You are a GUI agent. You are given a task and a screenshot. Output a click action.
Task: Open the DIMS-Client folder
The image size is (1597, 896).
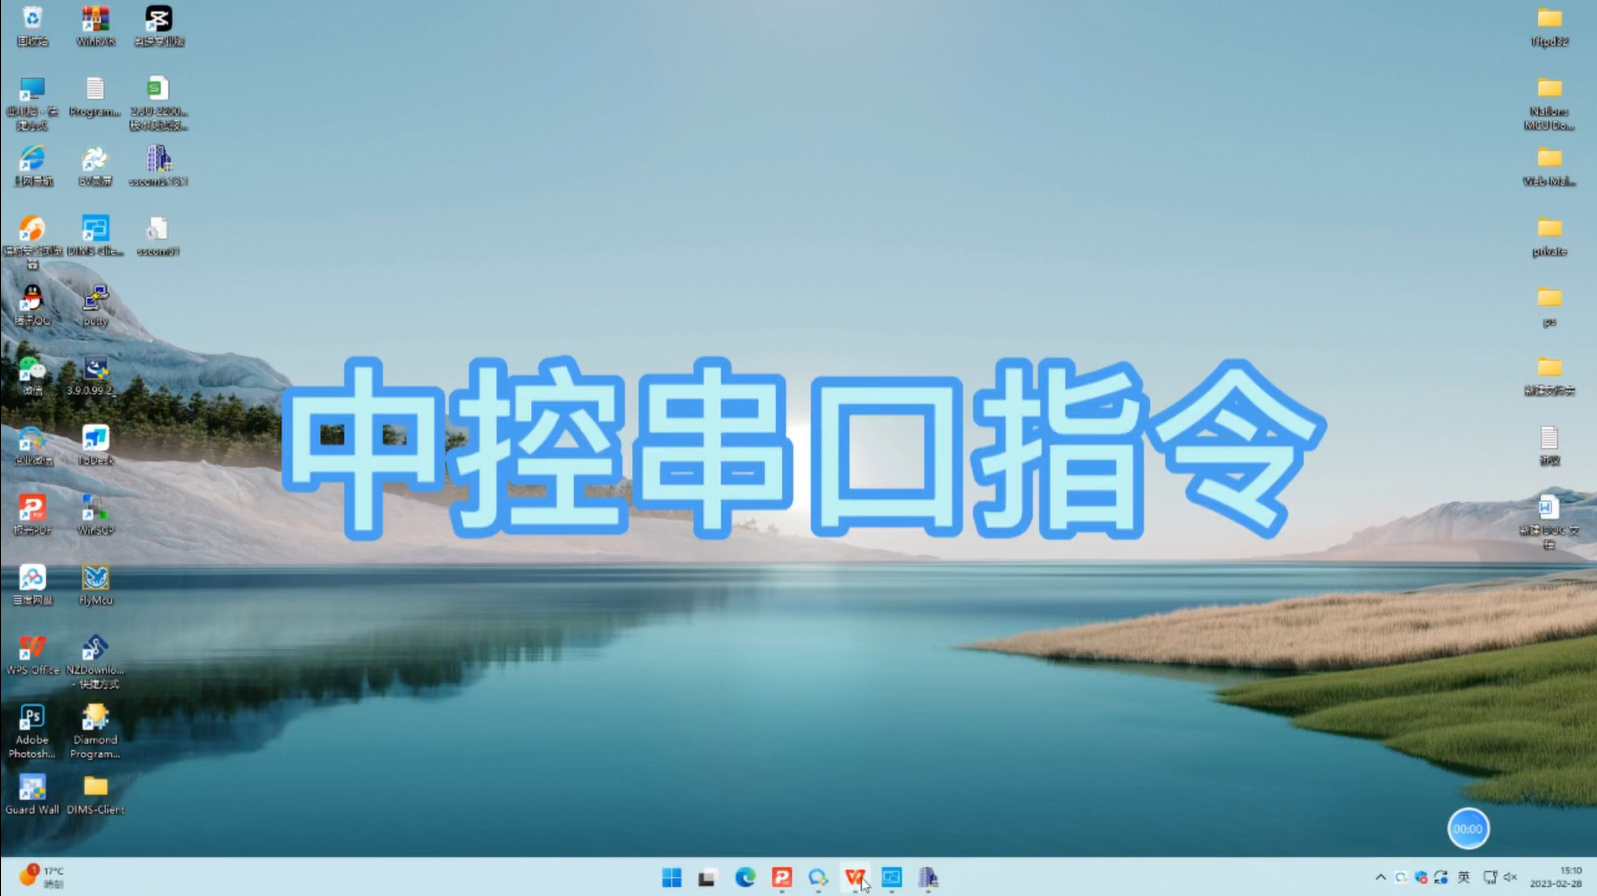(95, 790)
